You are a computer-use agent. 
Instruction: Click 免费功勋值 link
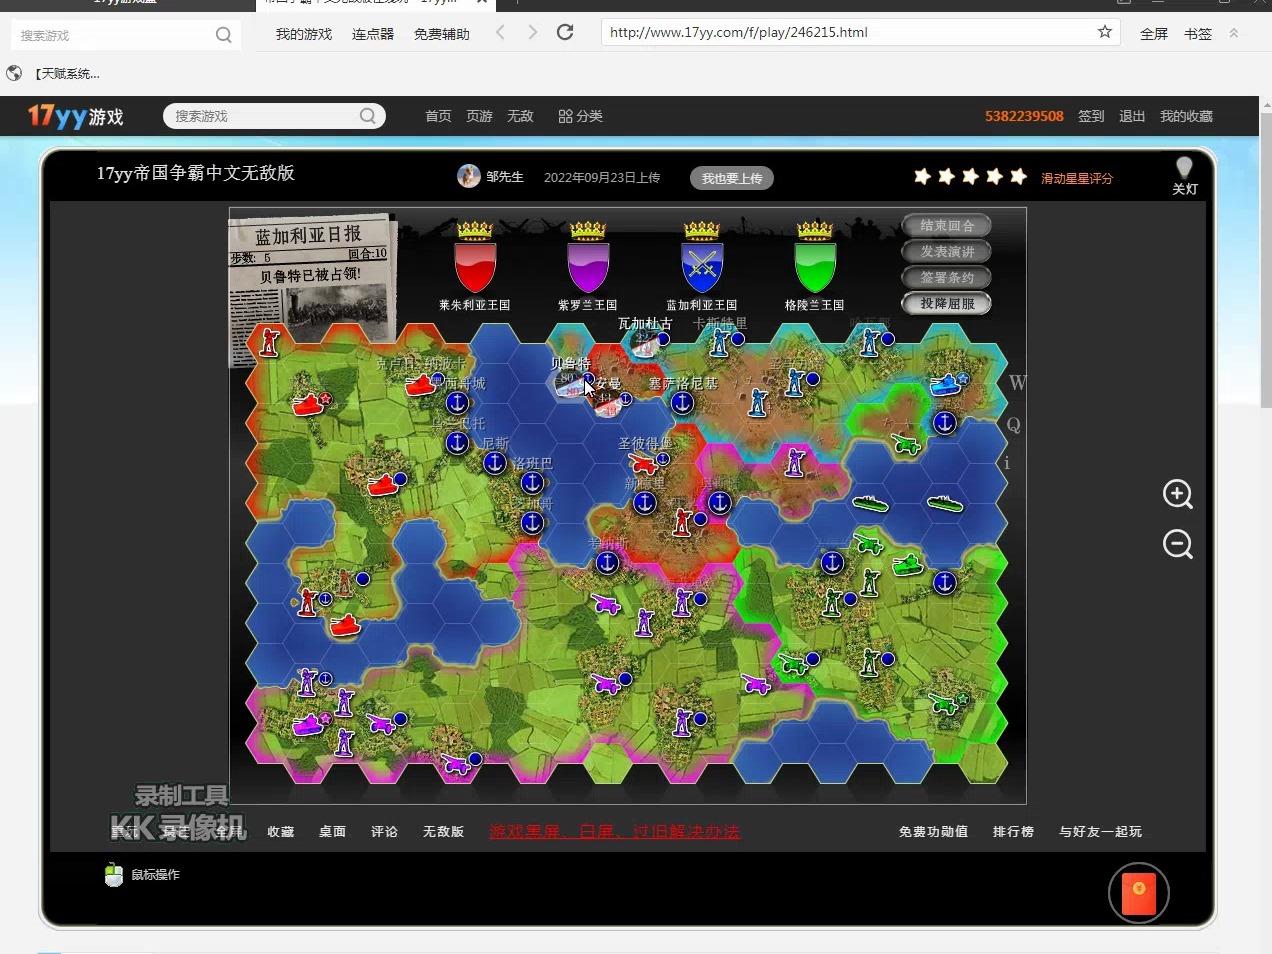tap(933, 832)
